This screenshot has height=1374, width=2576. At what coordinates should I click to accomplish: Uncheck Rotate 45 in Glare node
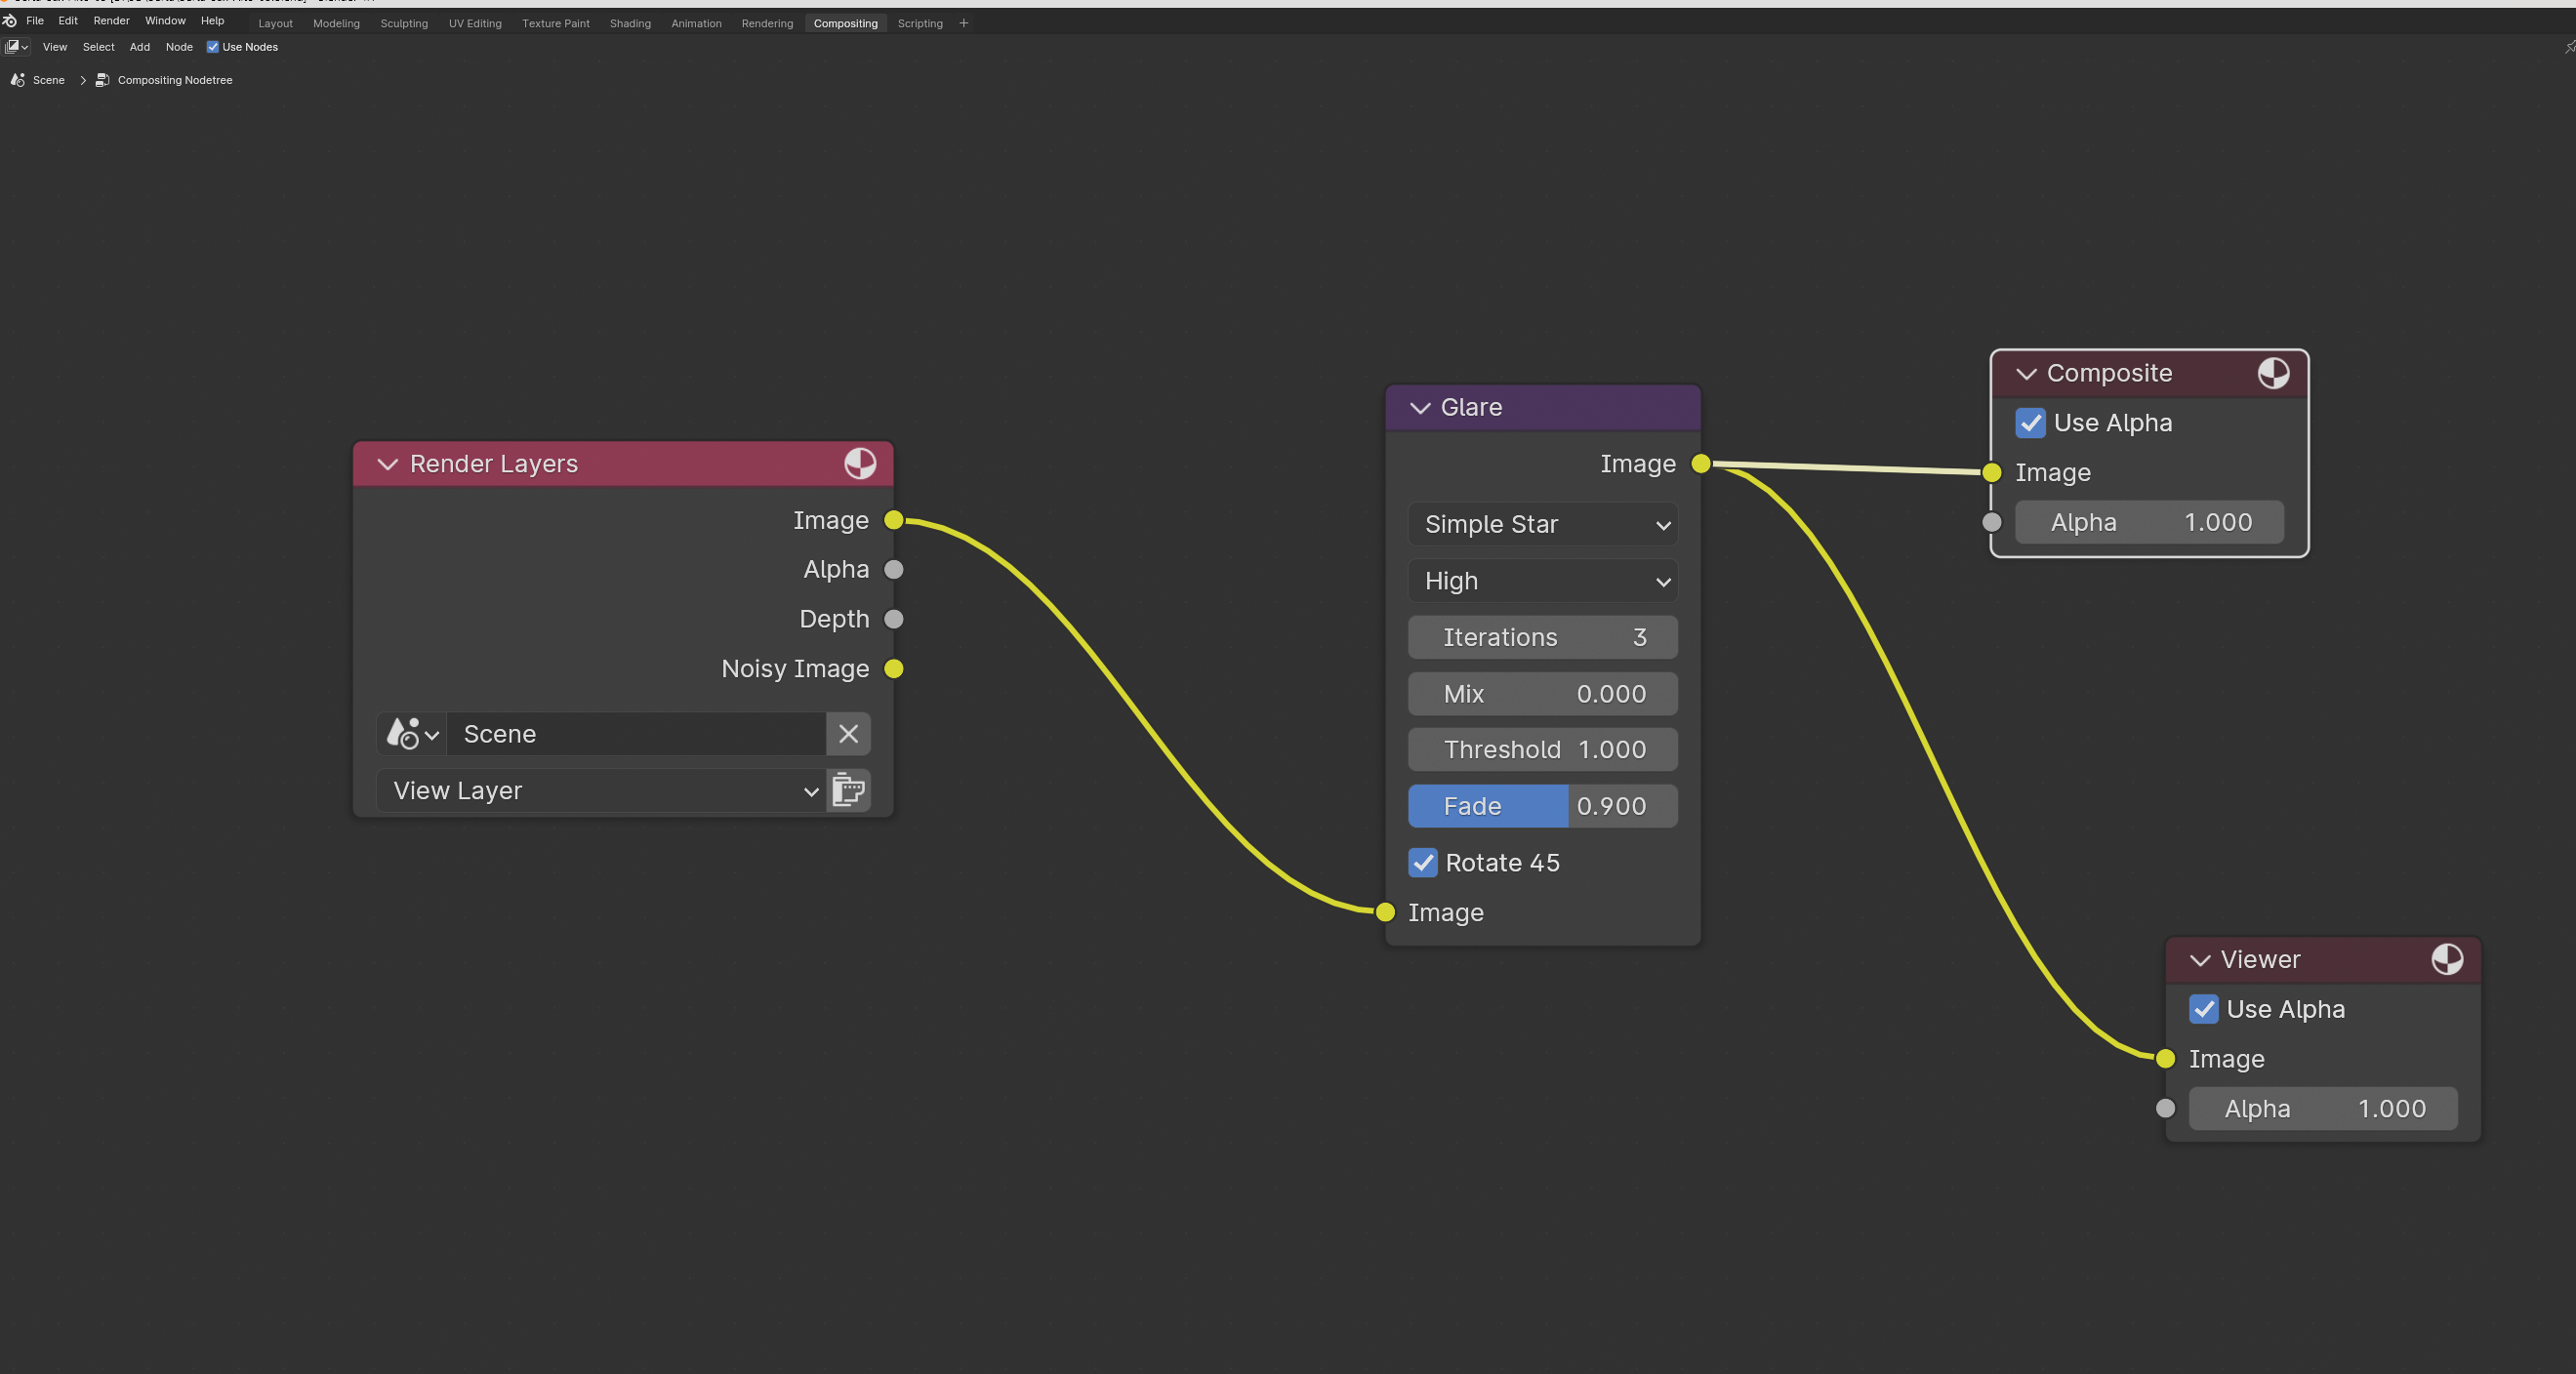1423,862
